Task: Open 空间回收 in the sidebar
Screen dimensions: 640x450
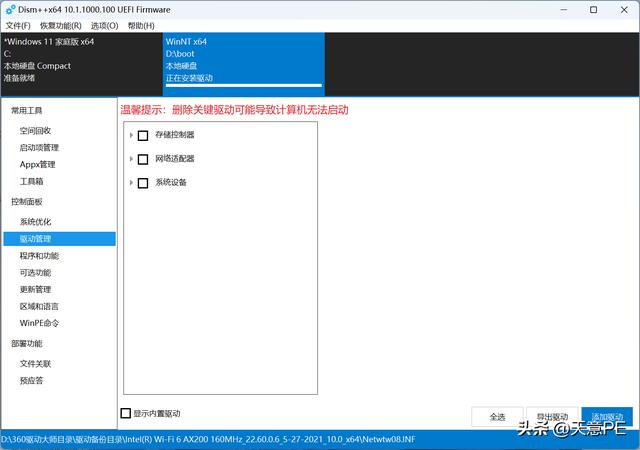Action: [36, 131]
